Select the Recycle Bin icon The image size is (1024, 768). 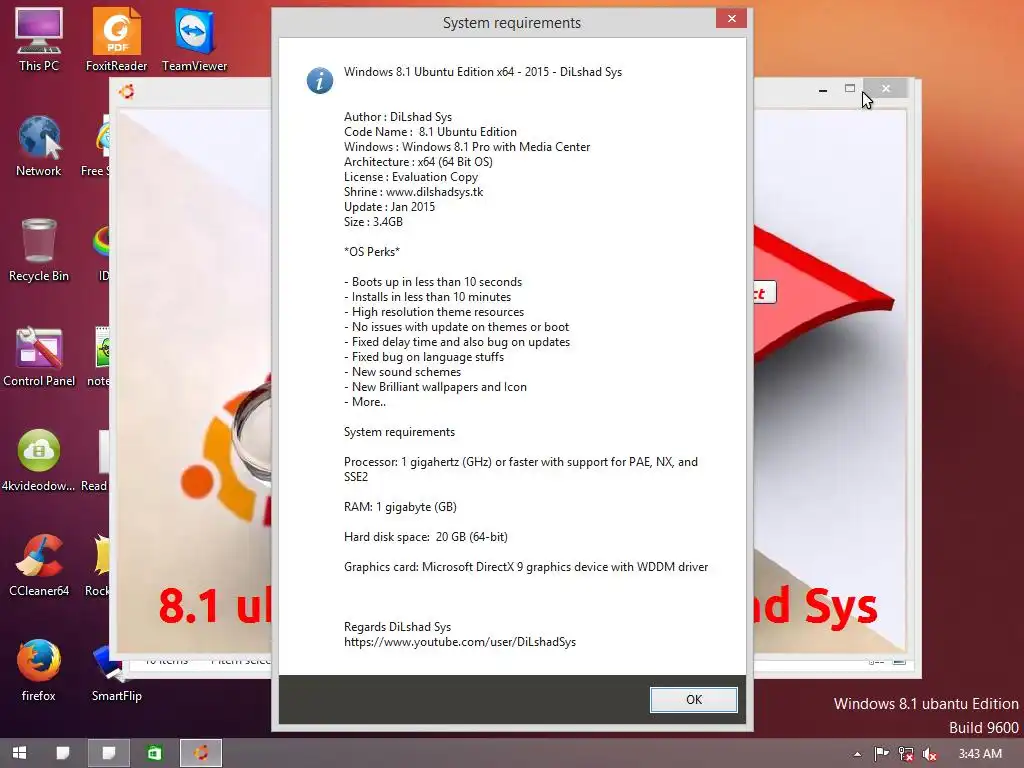(x=39, y=251)
